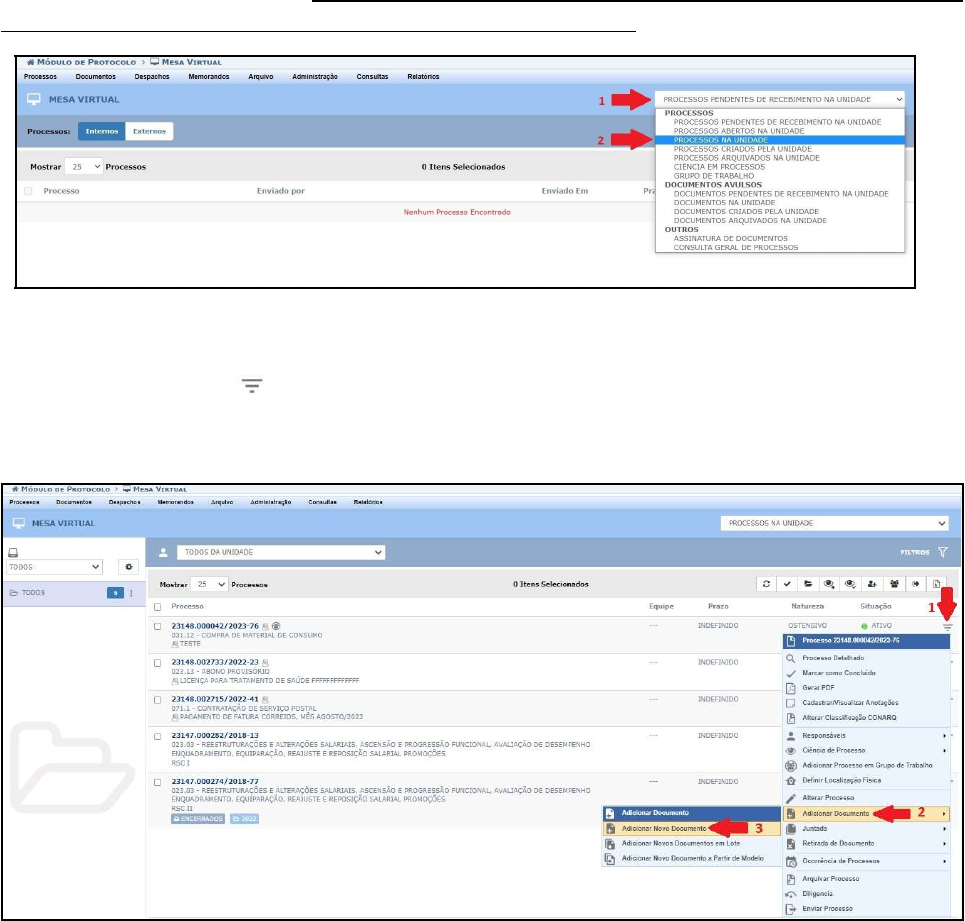Open the gear settings icon beside TODOS dropdown
The width and height of the screenshot is (965, 921).
pos(128,566)
